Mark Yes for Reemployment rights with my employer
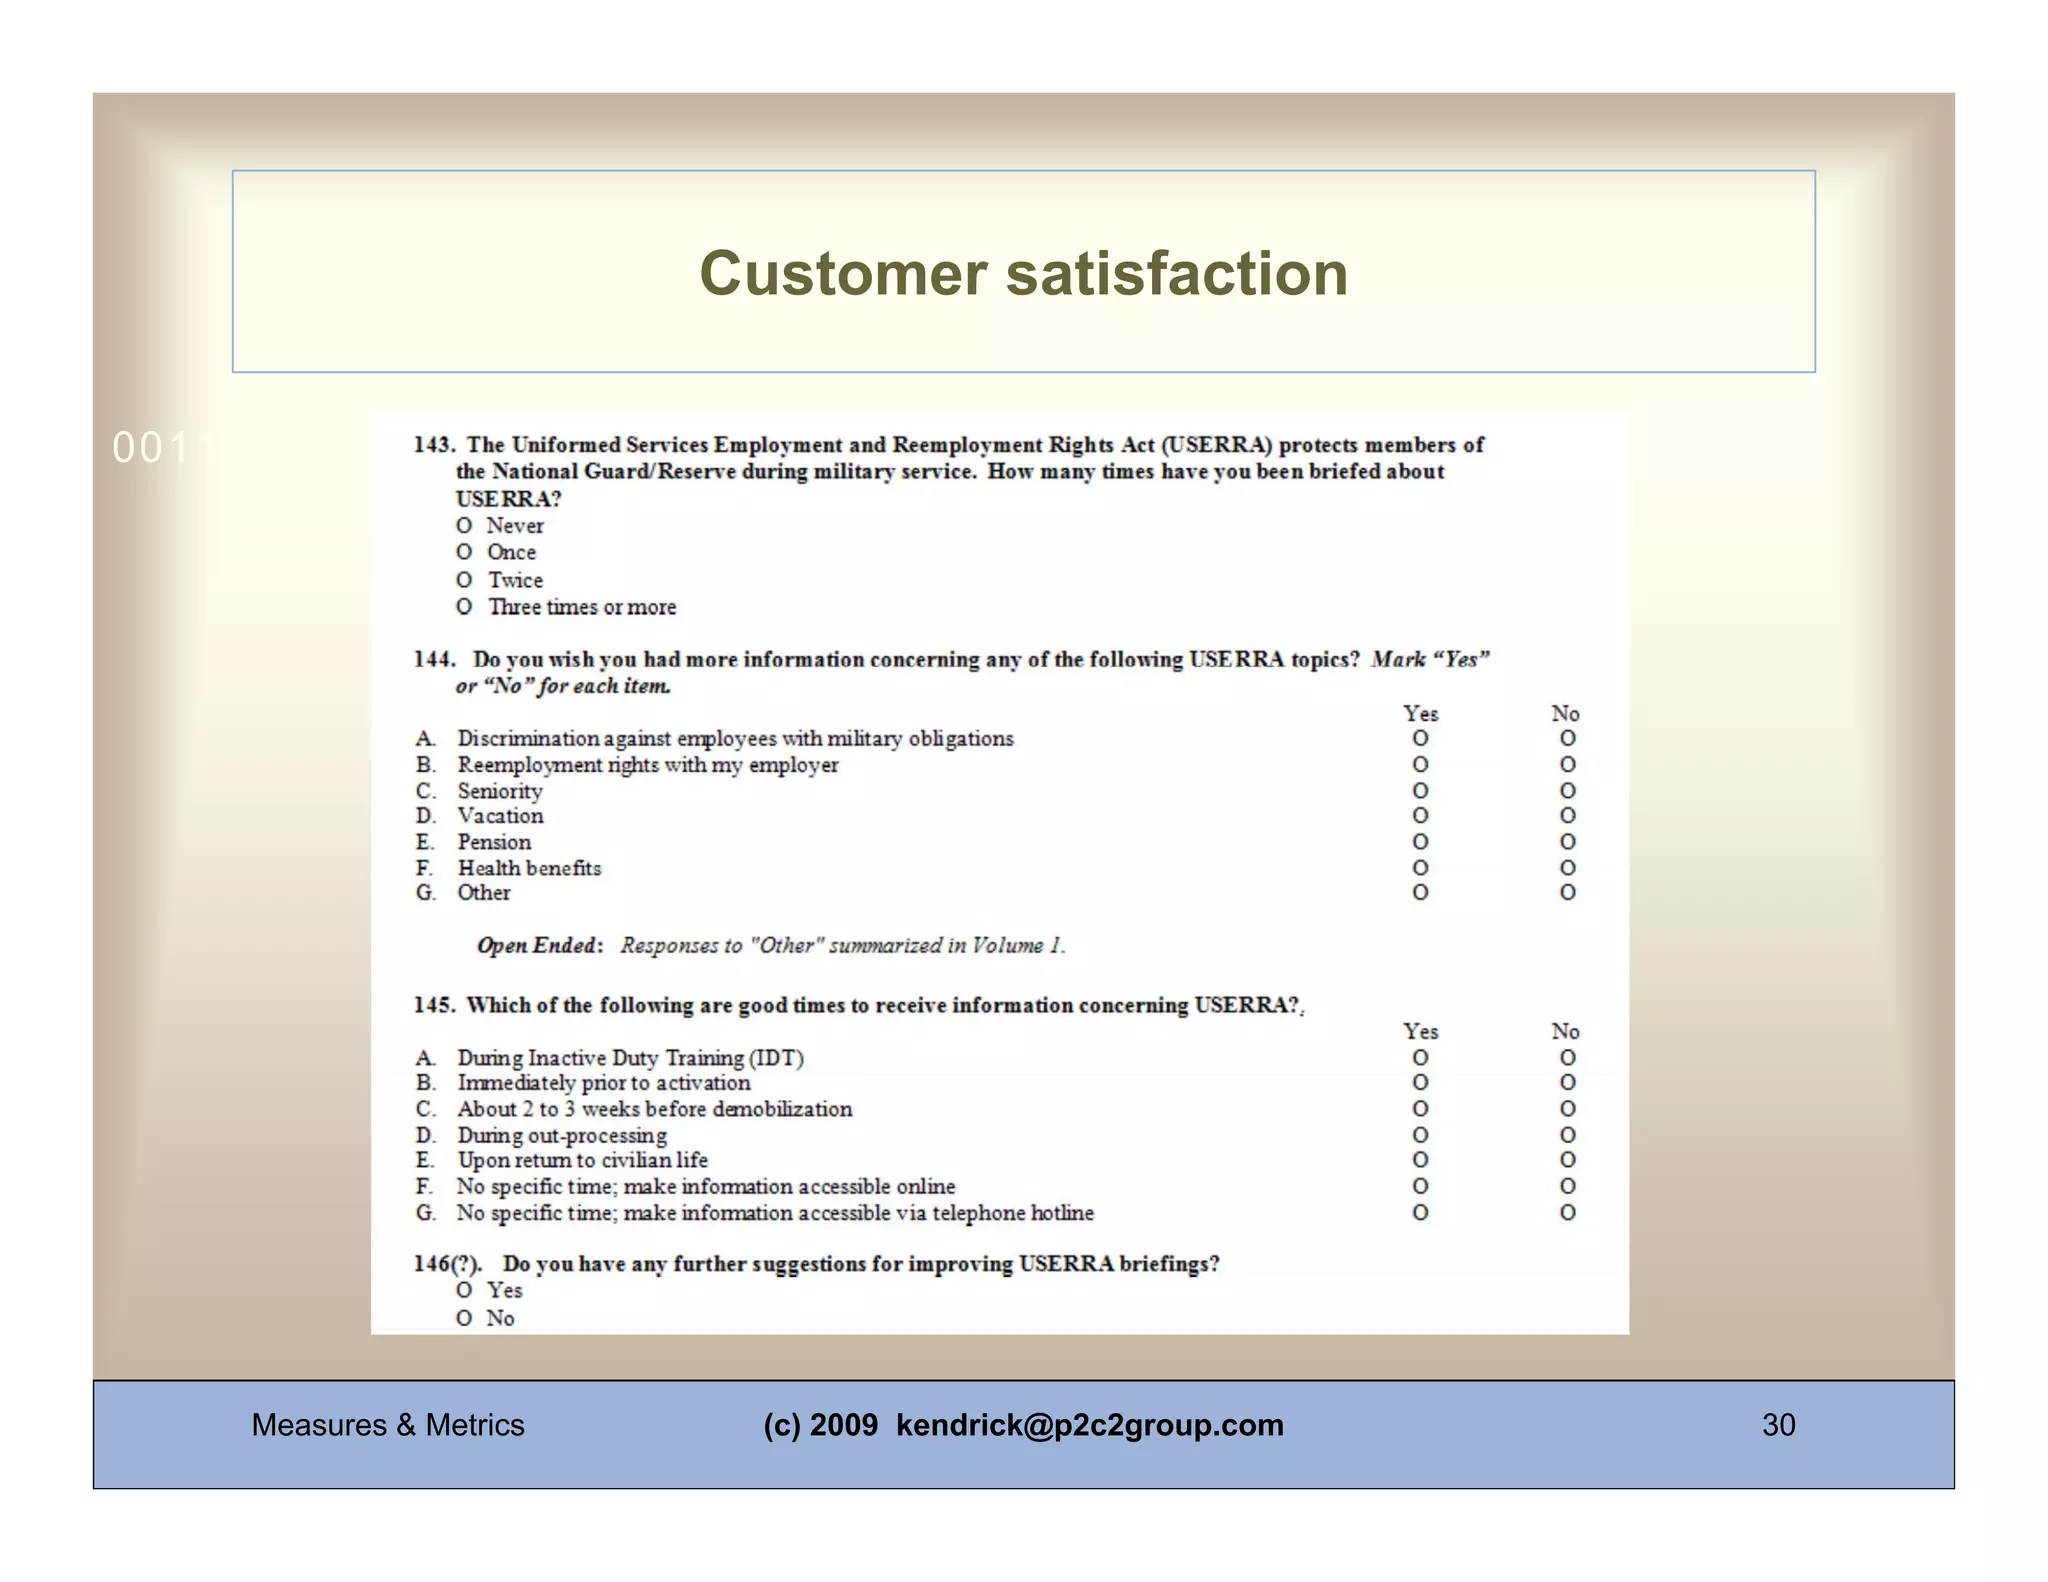 [1420, 764]
